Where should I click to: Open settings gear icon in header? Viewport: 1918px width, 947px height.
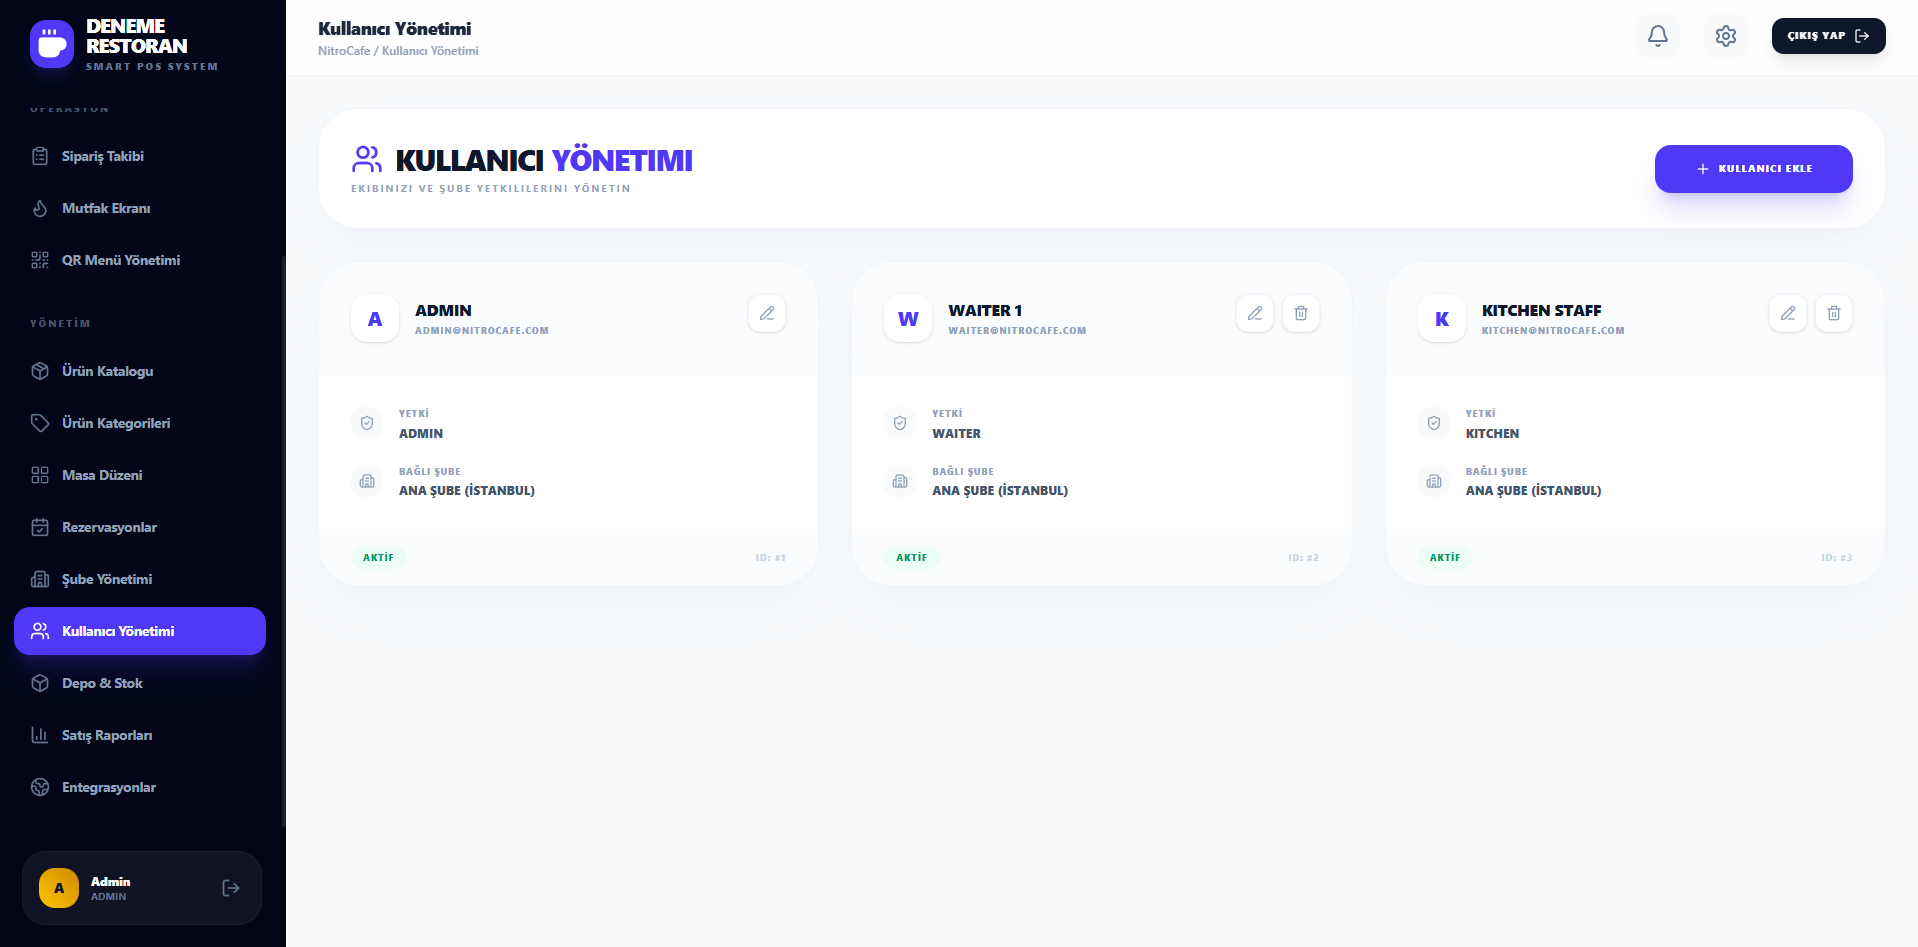click(1725, 36)
